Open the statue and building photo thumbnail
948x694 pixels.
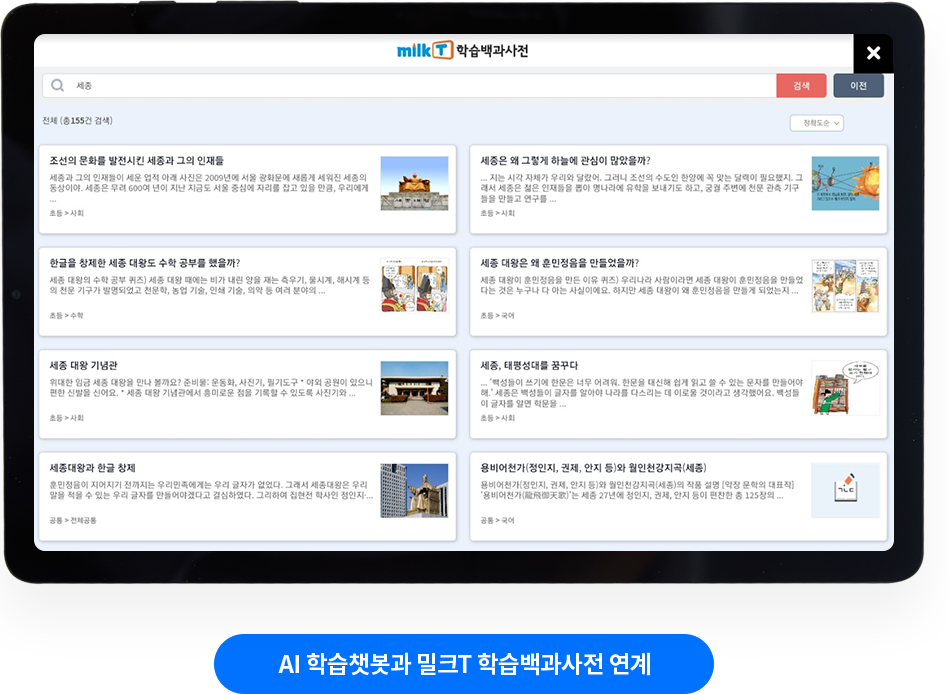pos(414,491)
